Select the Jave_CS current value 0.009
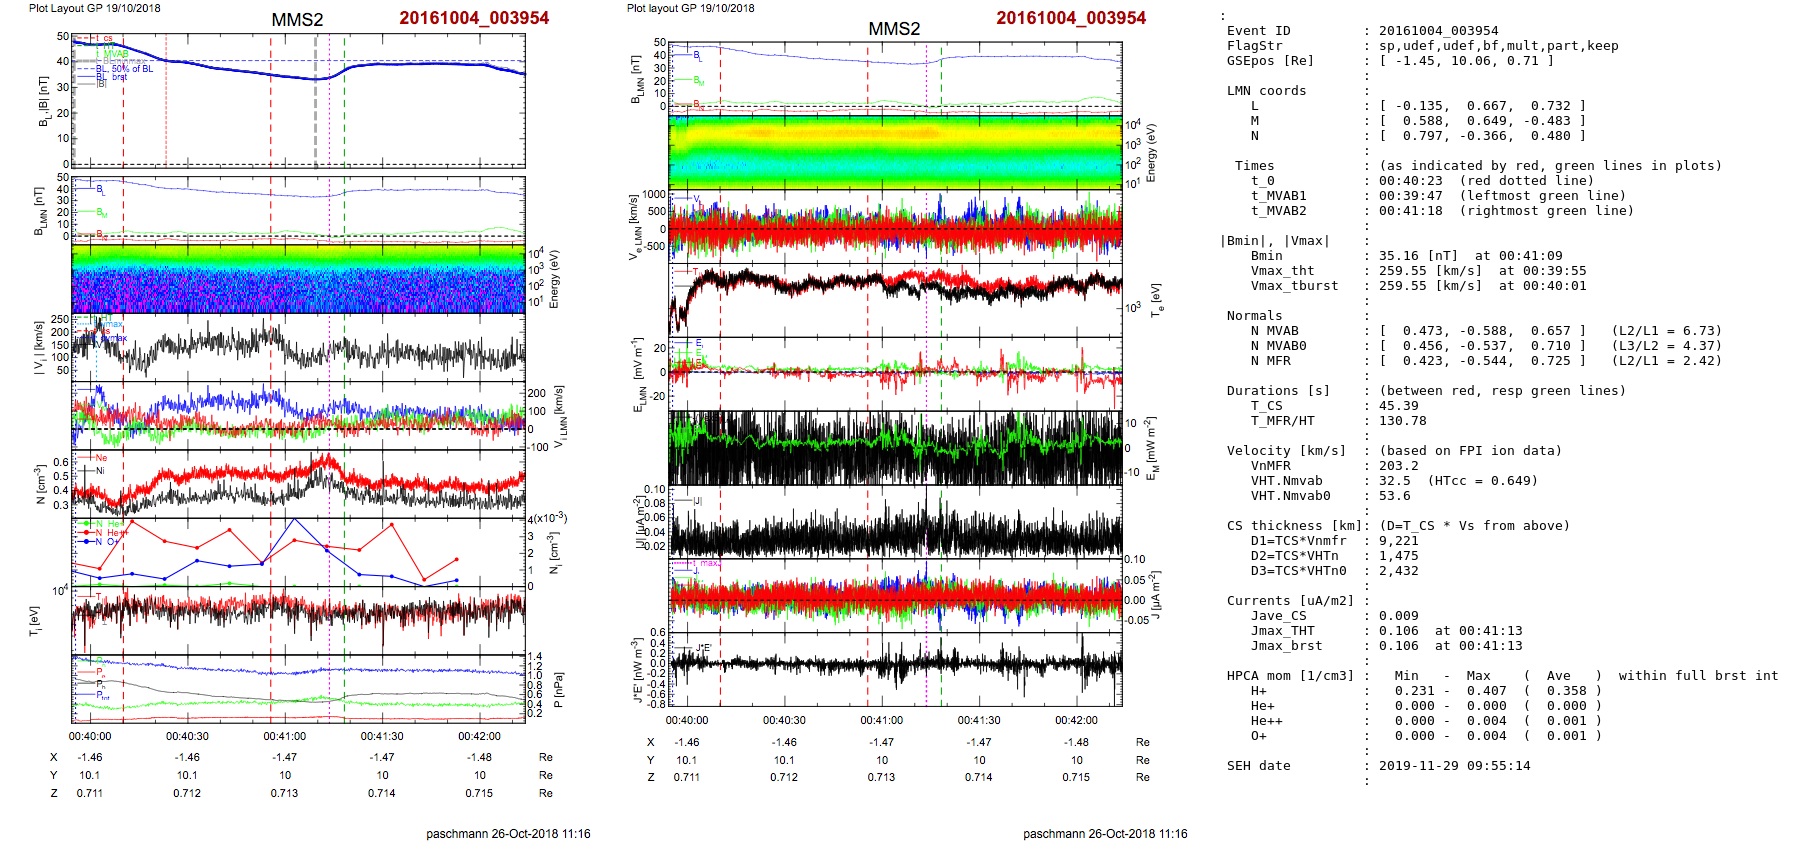This screenshot has height=841, width=1804. click(1398, 616)
